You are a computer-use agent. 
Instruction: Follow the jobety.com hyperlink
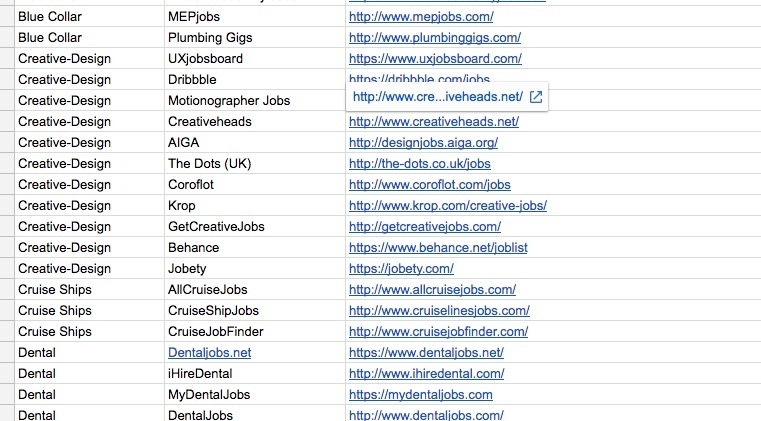401,269
